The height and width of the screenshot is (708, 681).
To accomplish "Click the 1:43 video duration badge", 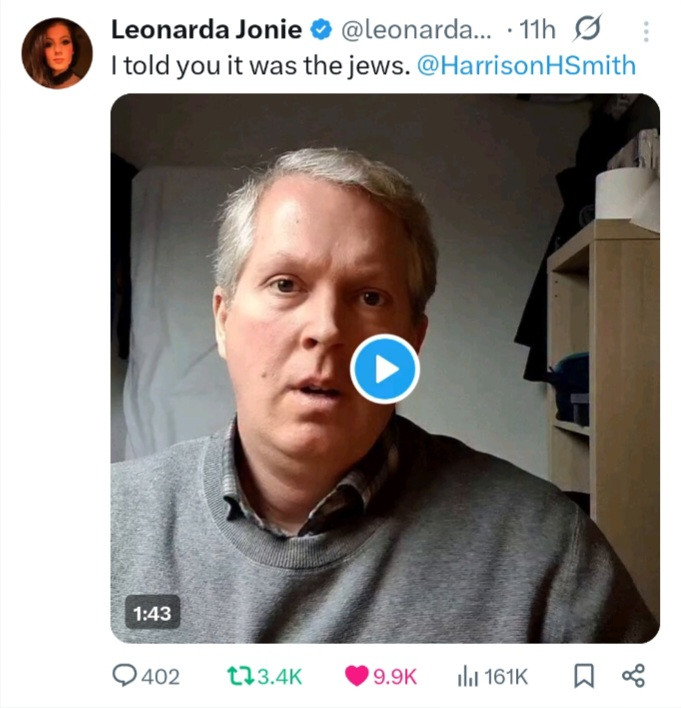I will [152, 613].
